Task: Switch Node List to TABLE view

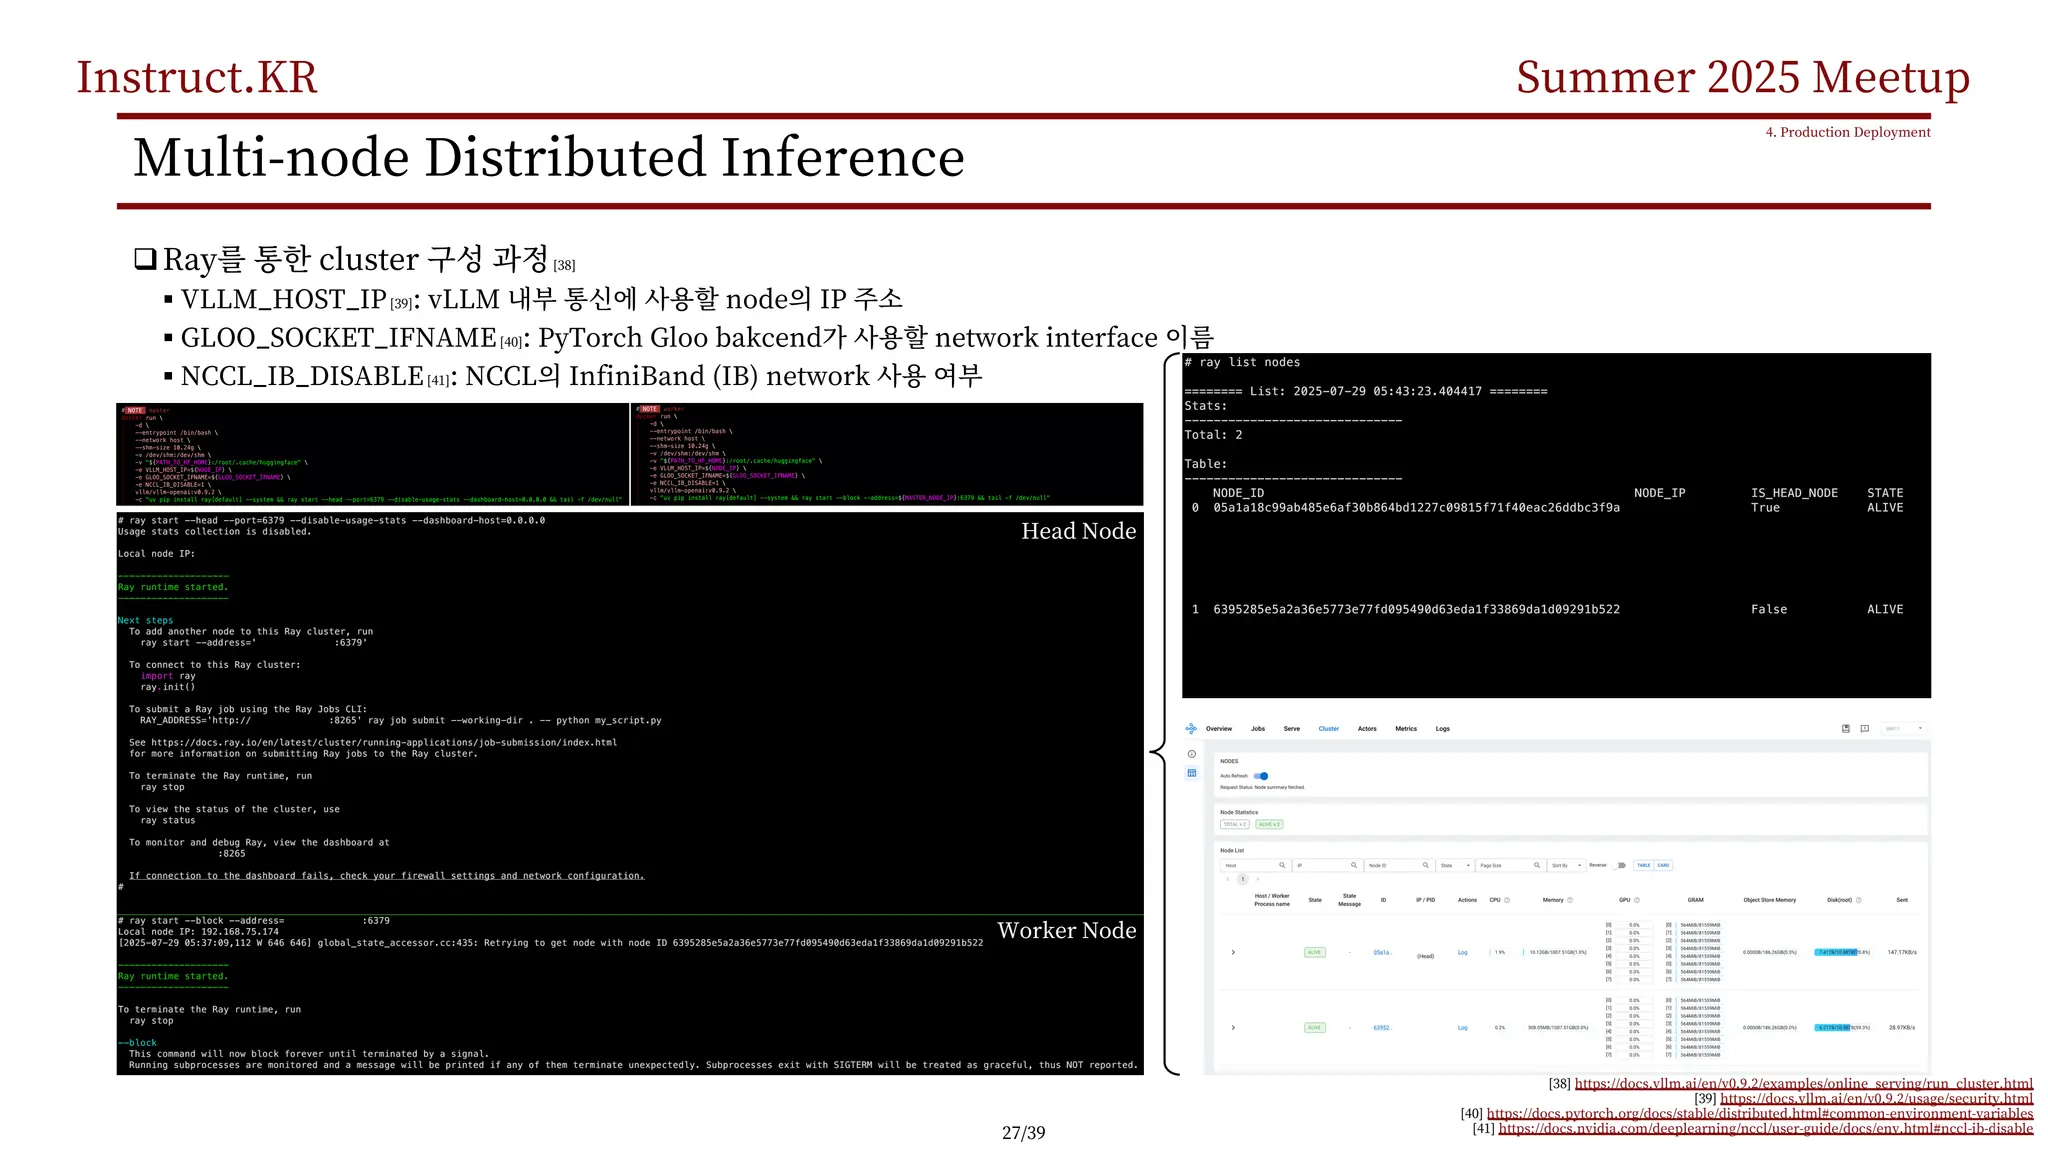Action: pyautogui.click(x=1644, y=865)
